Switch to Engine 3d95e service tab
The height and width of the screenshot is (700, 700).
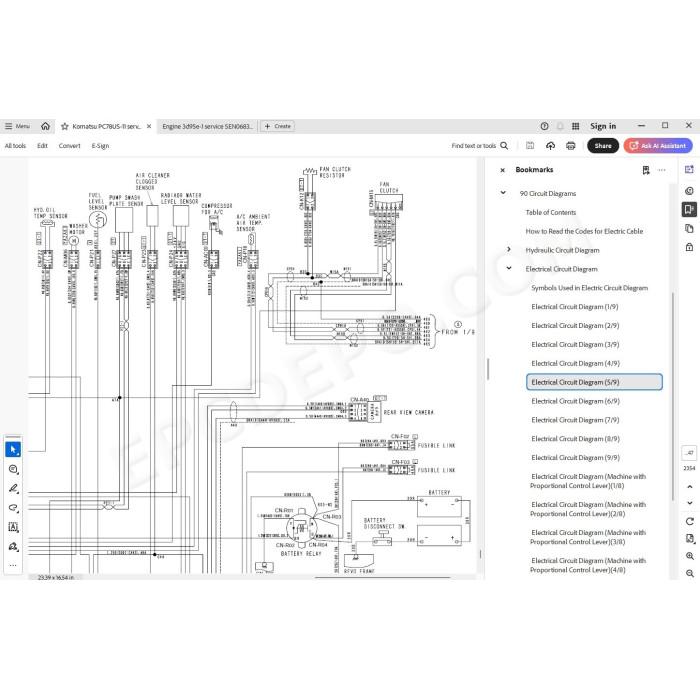(208, 126)
